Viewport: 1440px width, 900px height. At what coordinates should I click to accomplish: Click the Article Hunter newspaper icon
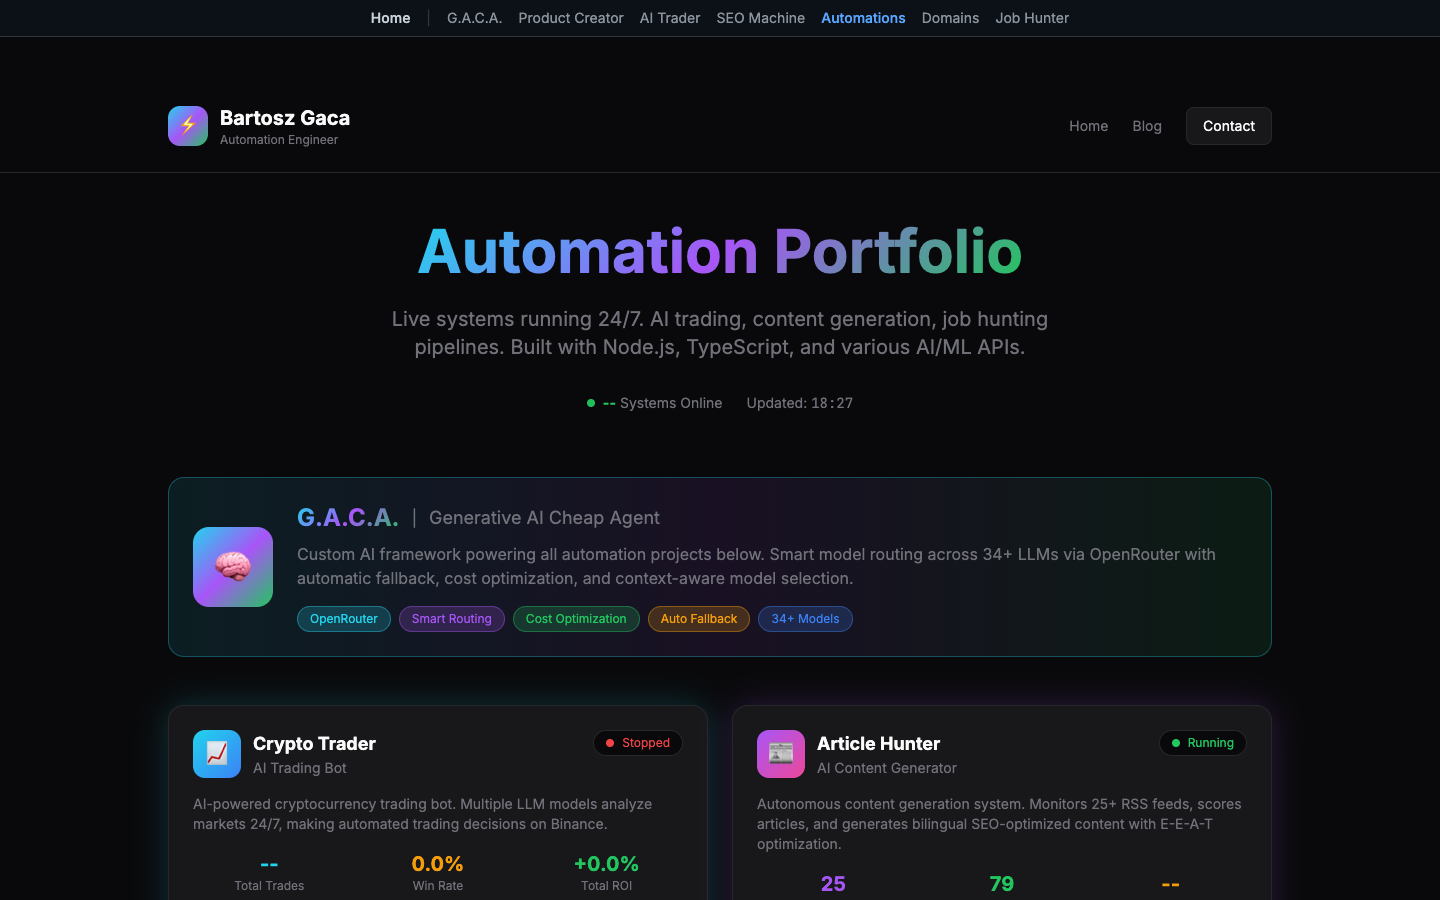(781, 754)
